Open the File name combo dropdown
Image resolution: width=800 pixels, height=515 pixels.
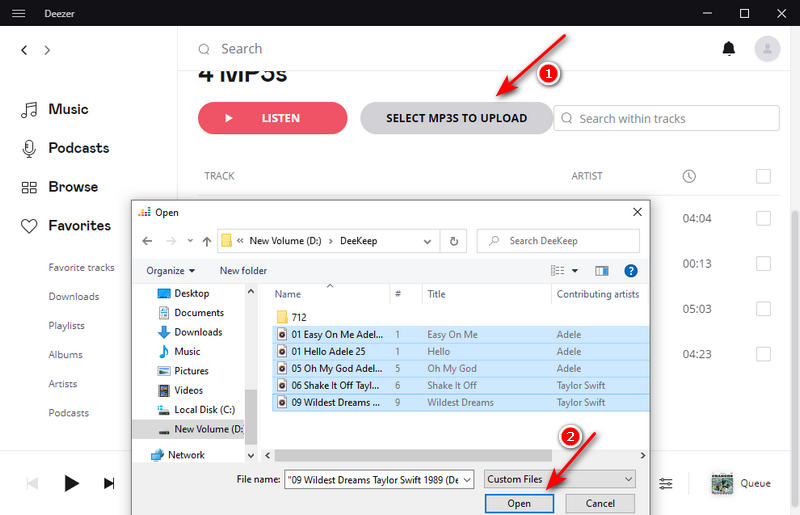(467, 480)
